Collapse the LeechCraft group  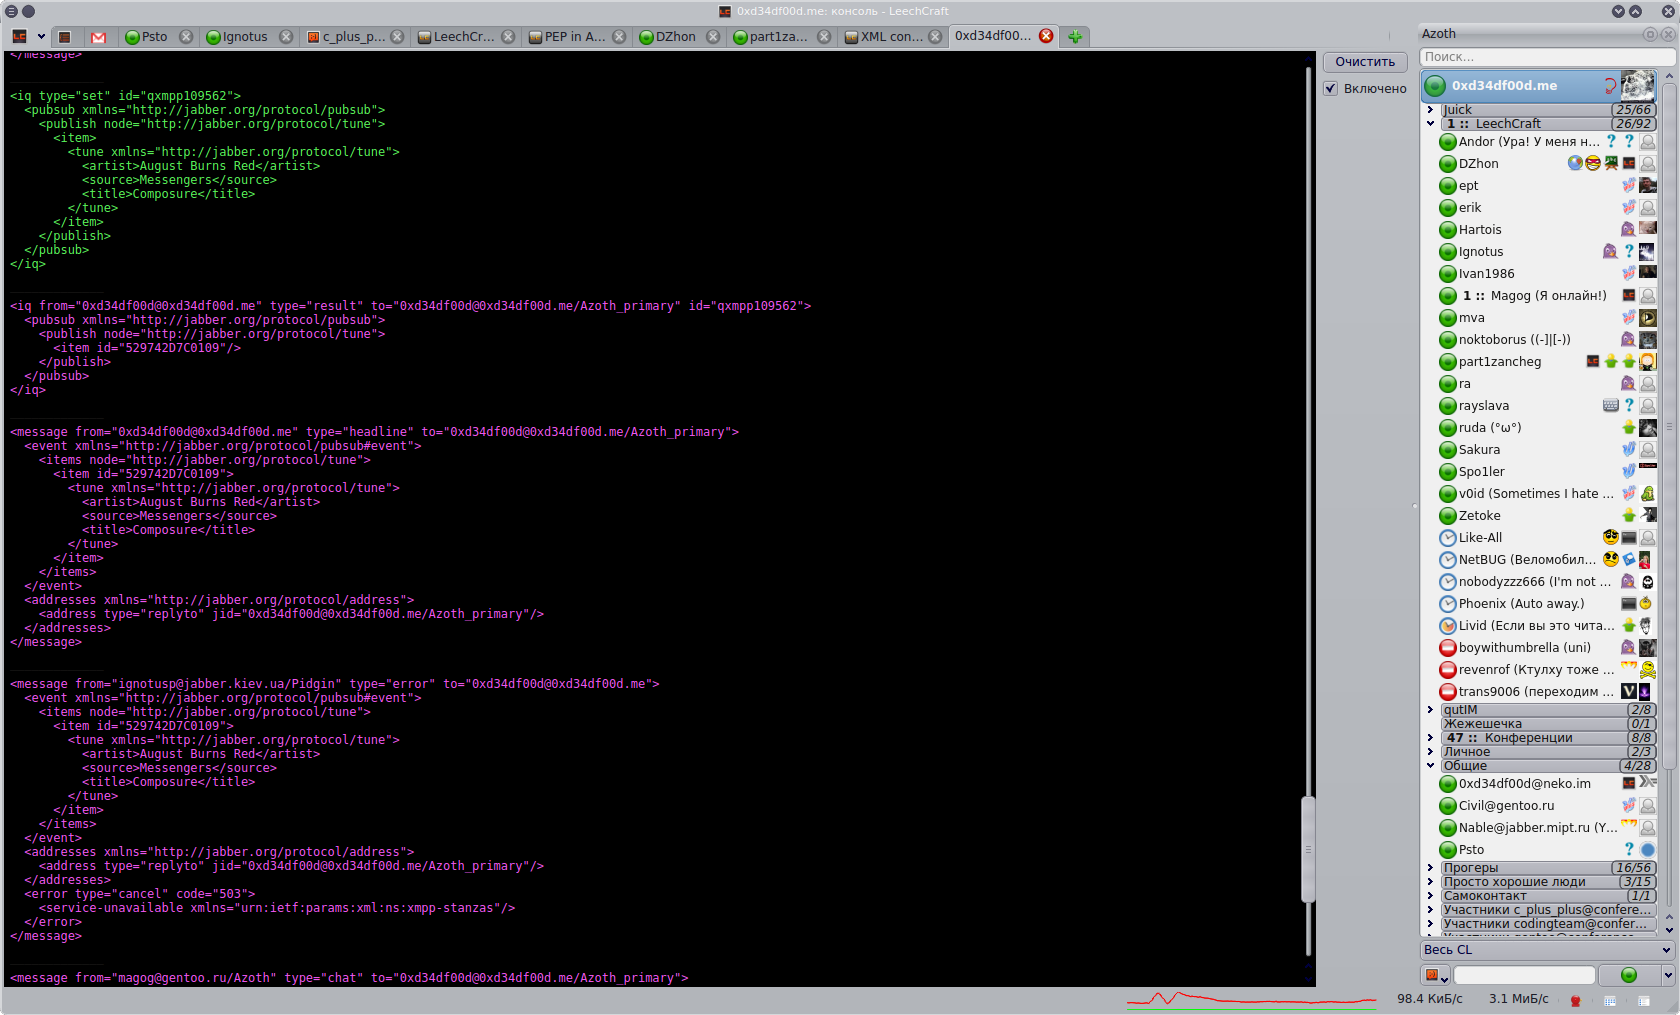click(x=1430, y=124)
